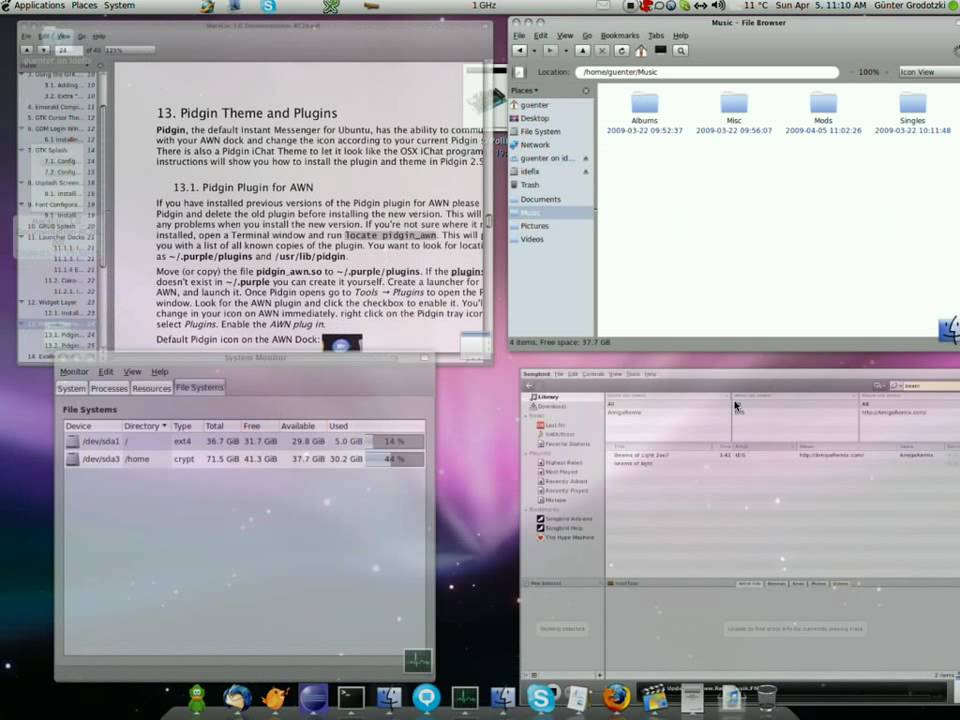The width and height of the screenshot is (960, 720).
Task: Switch to System tab in System Monitor
Action: click(x=72, y=388)
